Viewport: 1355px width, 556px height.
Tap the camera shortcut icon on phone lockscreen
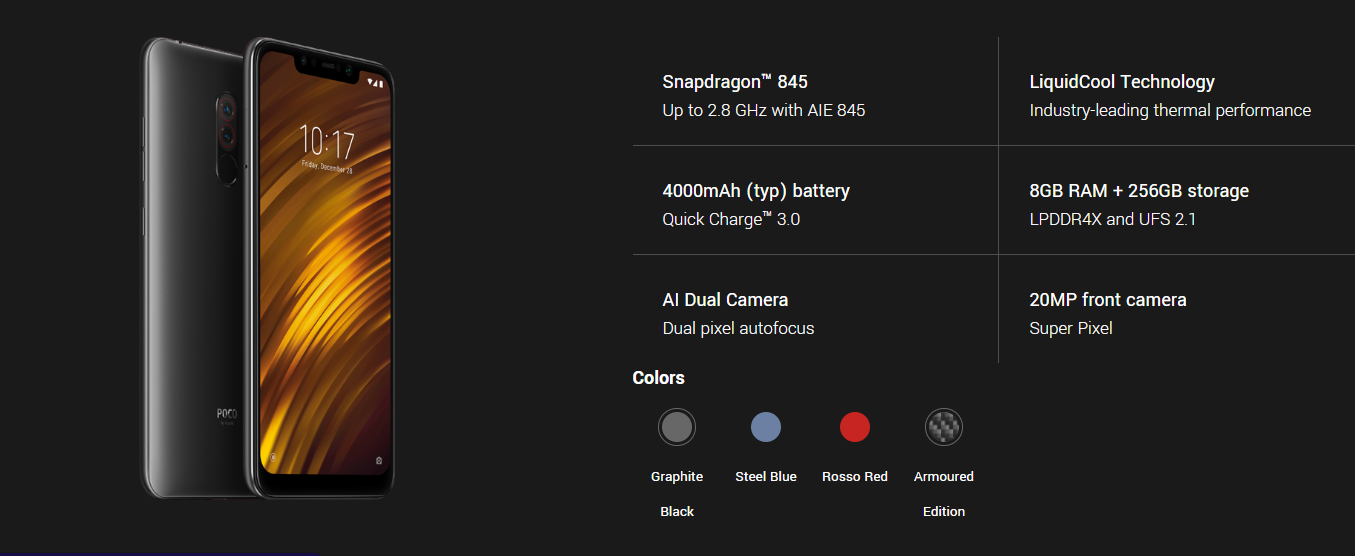(x=379, y=461)
